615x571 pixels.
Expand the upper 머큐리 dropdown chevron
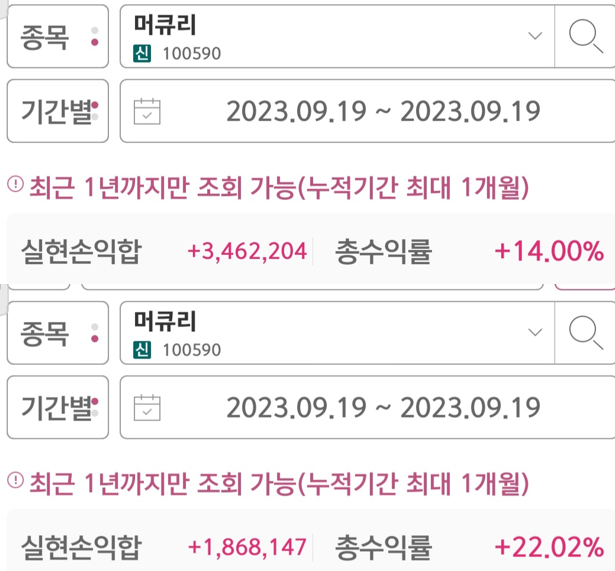535,36
